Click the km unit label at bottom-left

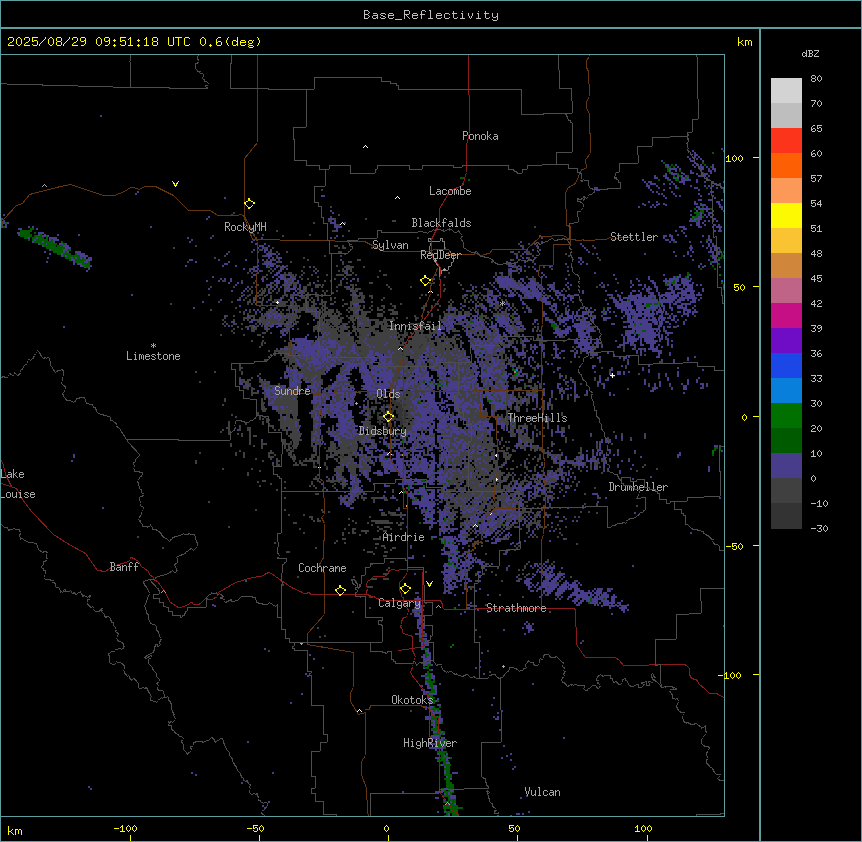click(15, 831)
